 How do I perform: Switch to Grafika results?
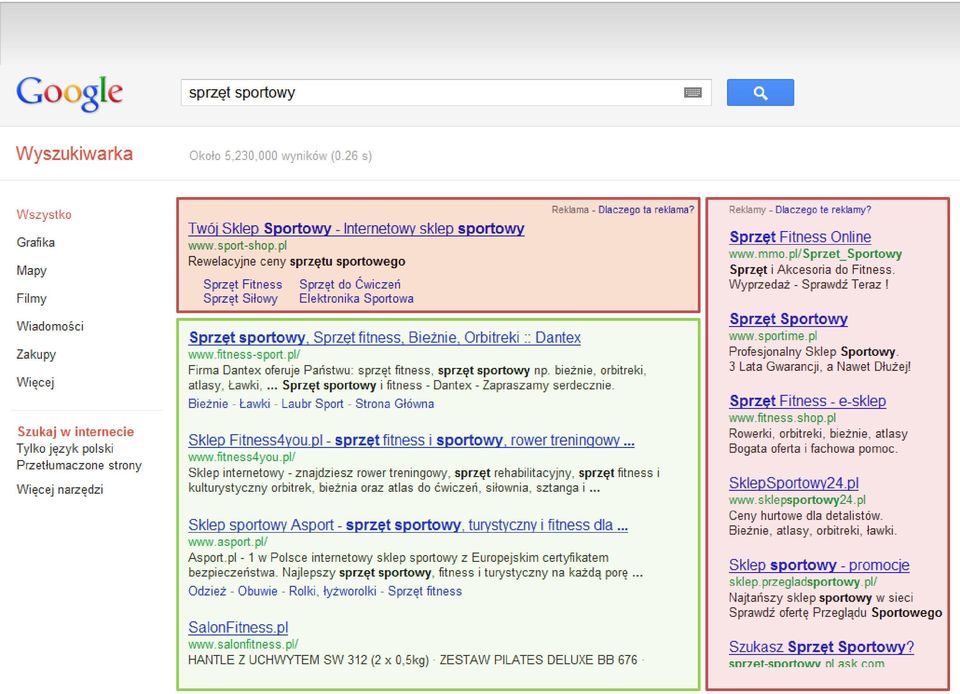(x=36, y=242)
